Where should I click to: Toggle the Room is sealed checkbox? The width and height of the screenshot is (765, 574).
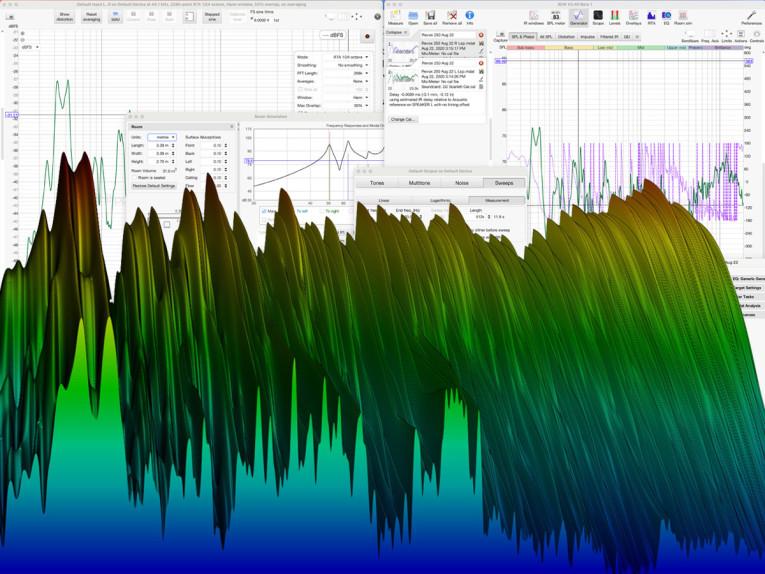pos(133,178)
